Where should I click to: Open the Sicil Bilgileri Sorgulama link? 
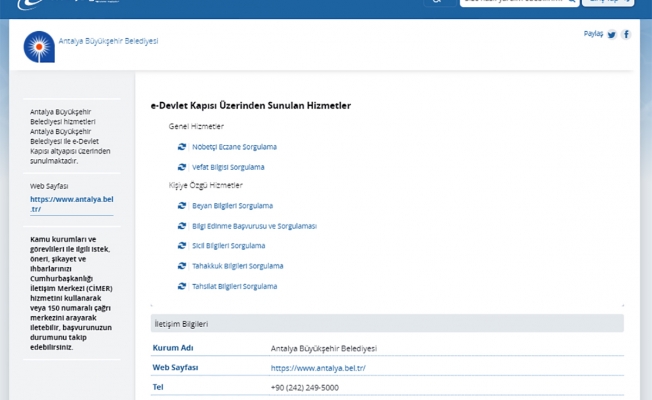[228, 246]
